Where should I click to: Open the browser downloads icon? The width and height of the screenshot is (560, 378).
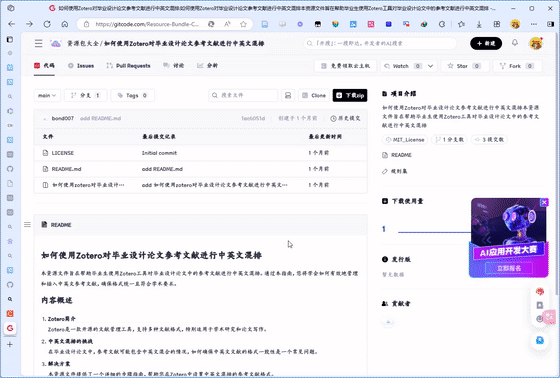click(x=479, y=24)
